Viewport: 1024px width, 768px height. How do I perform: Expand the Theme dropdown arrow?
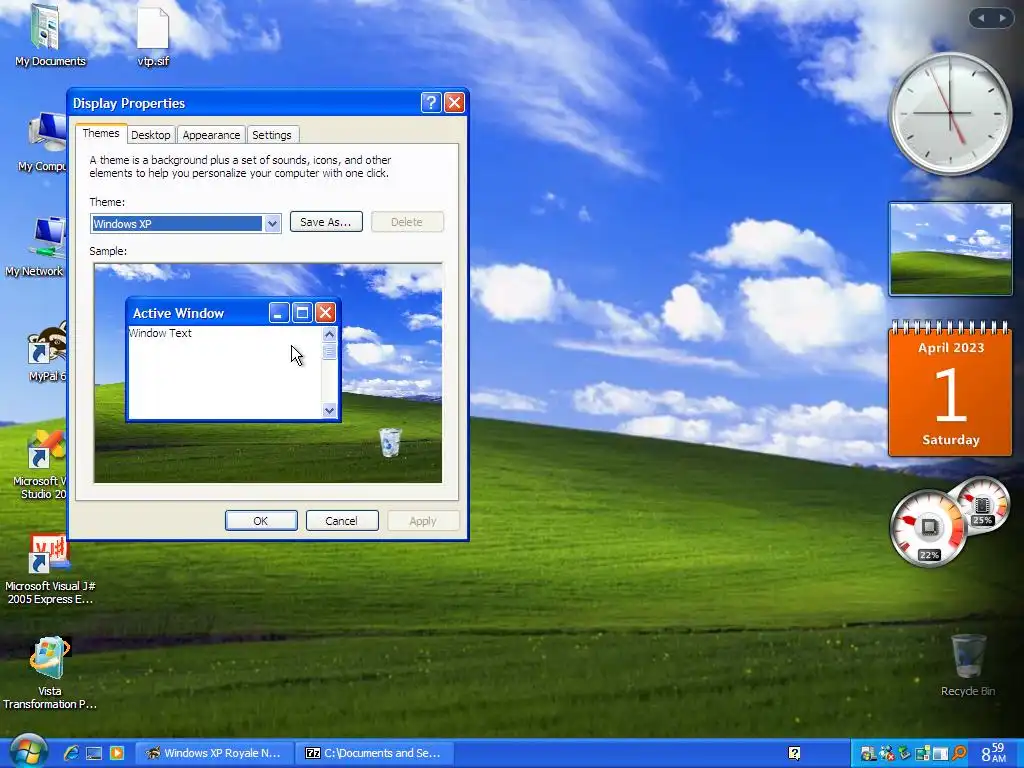click(x=272, y=224)
